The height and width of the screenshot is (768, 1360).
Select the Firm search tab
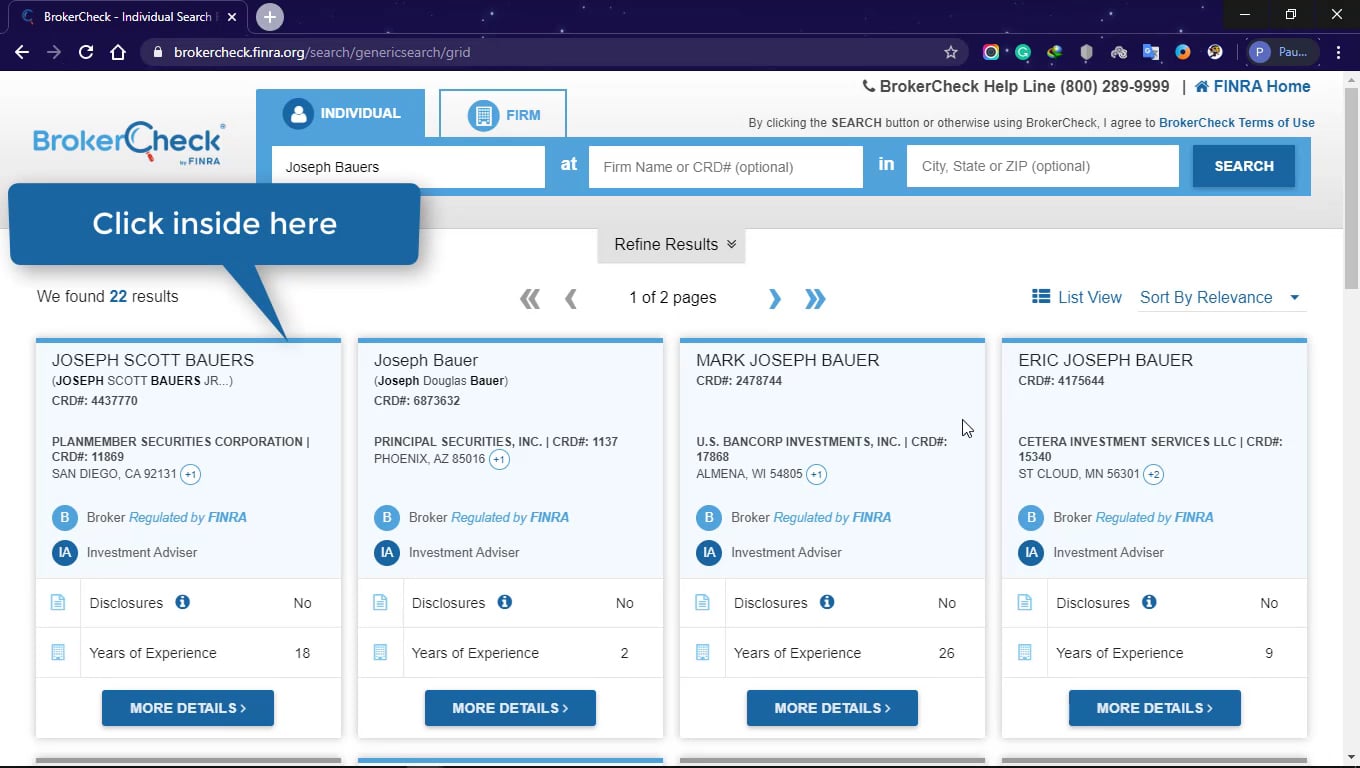[x=503, y=115]
